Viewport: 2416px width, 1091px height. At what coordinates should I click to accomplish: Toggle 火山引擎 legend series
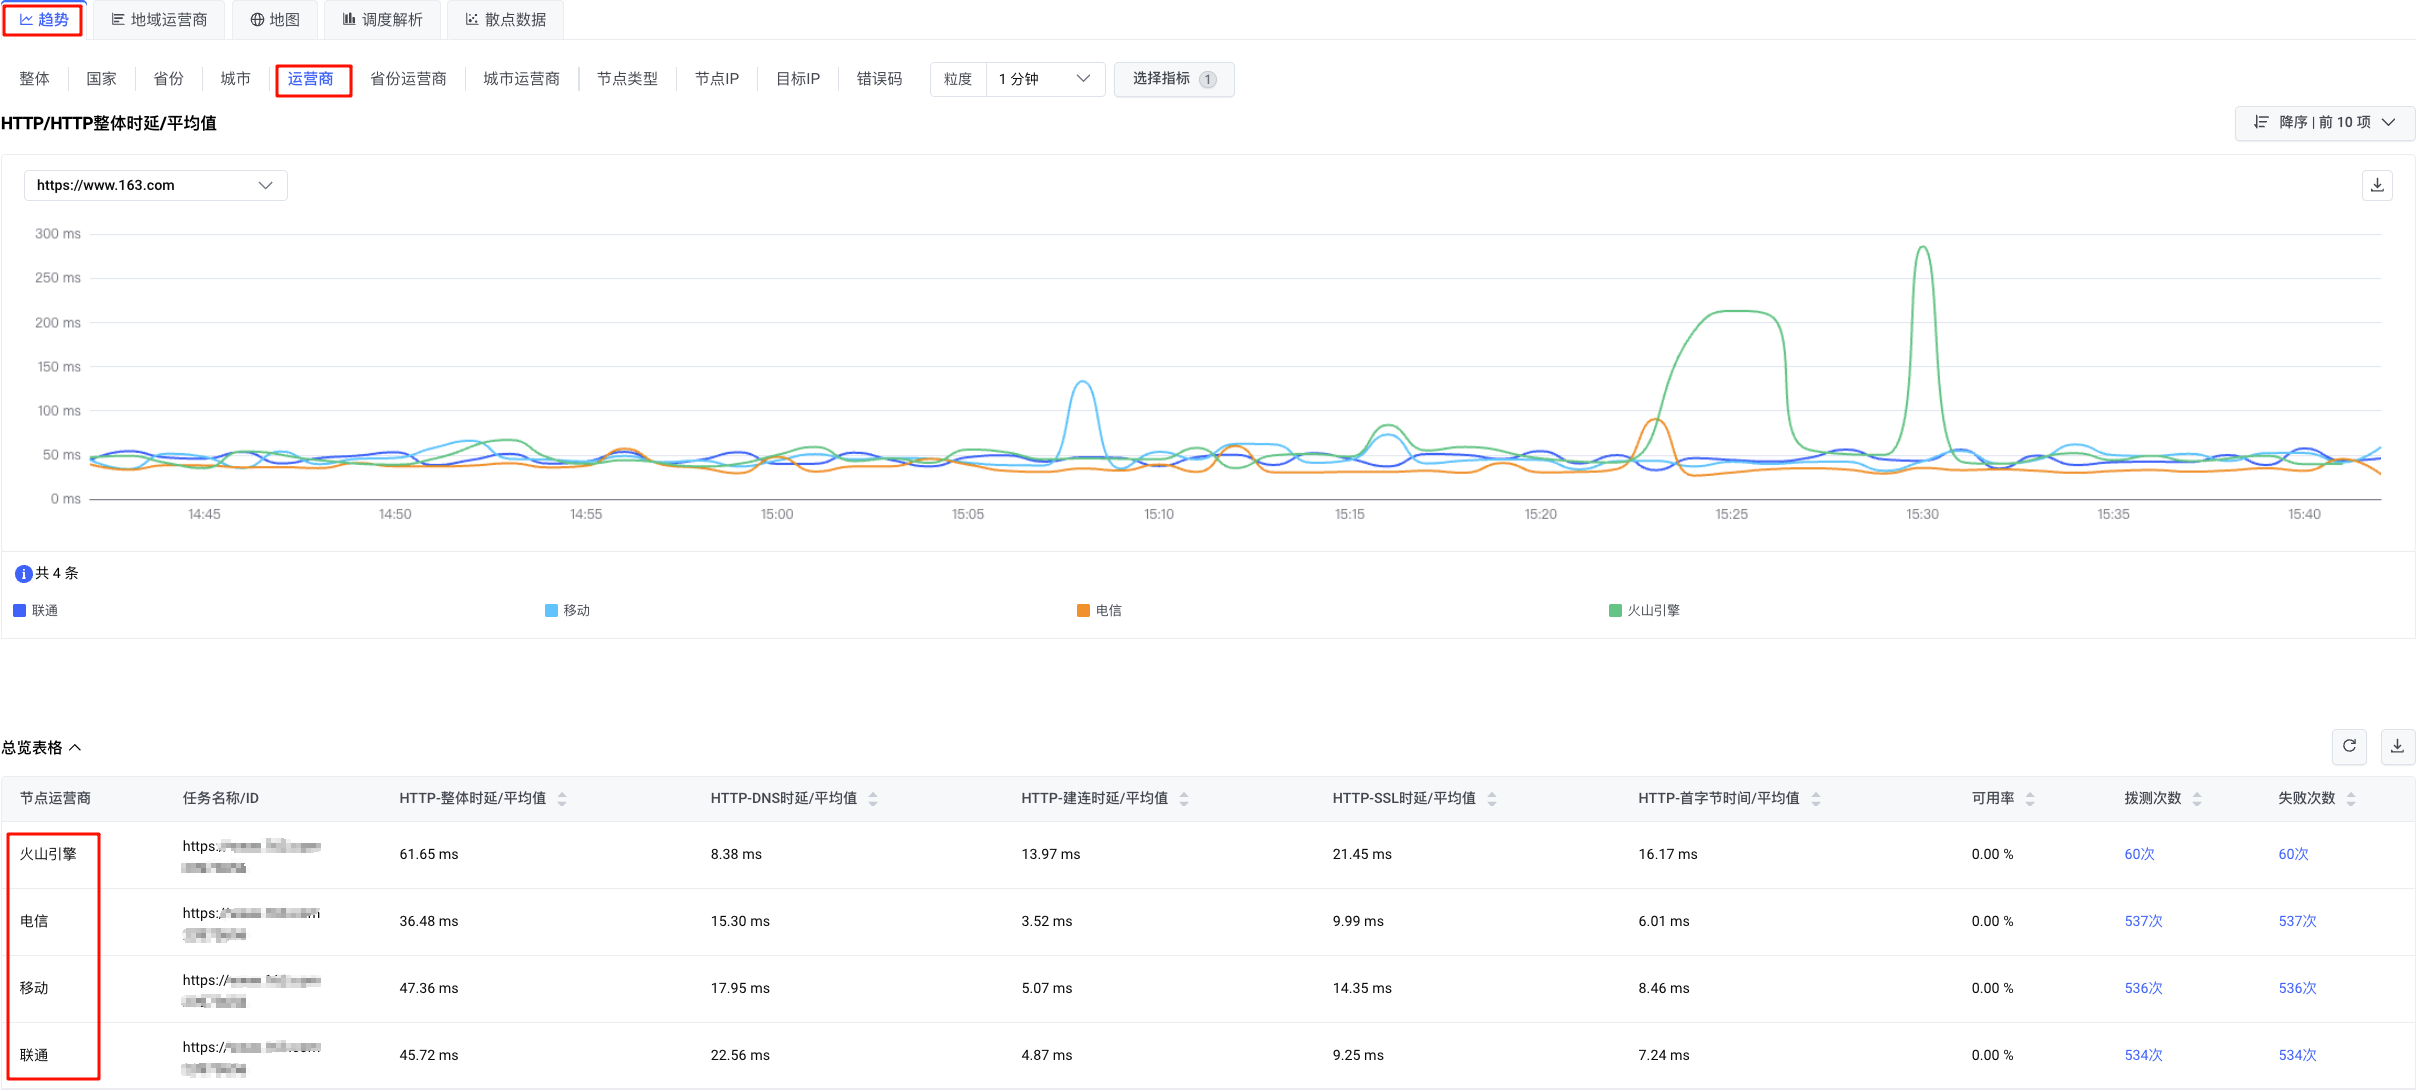pyautogui.click(x=1644, y=611)
